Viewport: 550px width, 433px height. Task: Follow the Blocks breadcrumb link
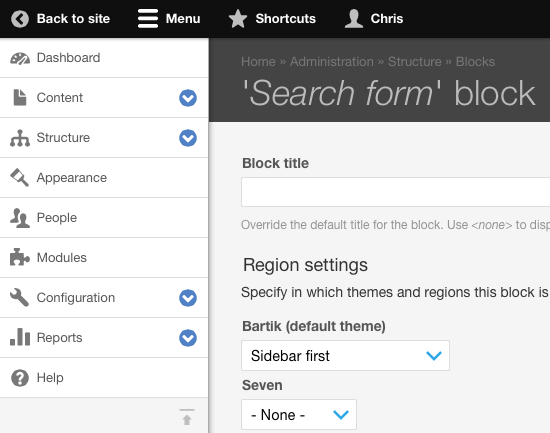(475, 62)
